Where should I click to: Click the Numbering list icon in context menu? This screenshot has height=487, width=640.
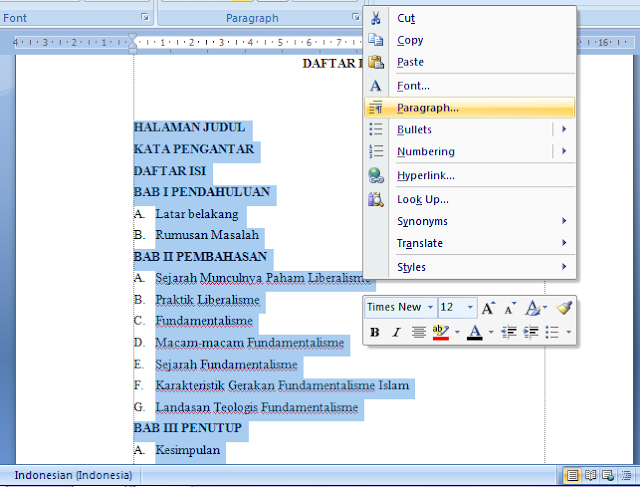(376, 151)
